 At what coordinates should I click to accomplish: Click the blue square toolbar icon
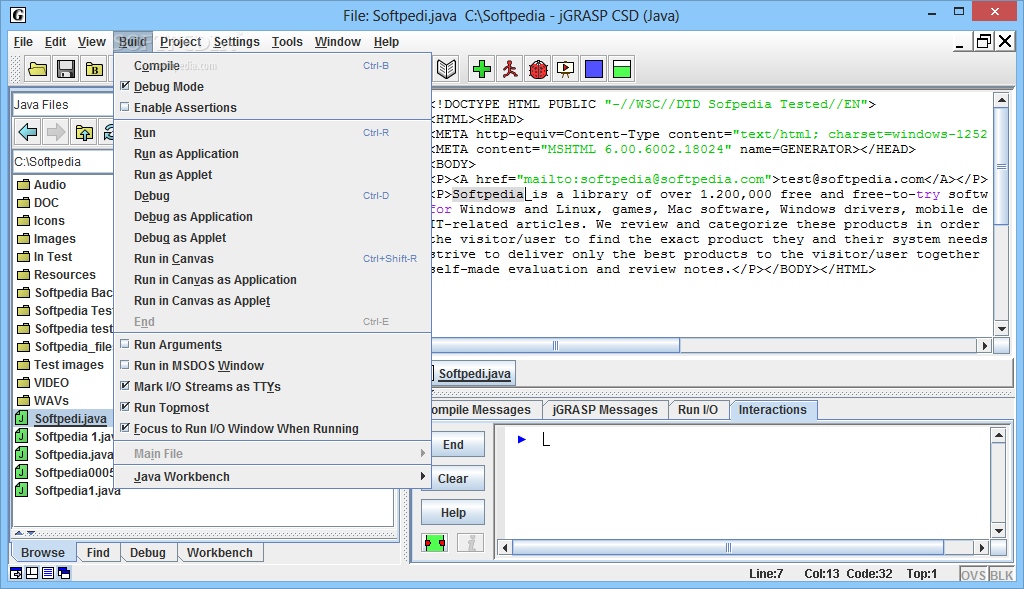click(x=594, y=69)
